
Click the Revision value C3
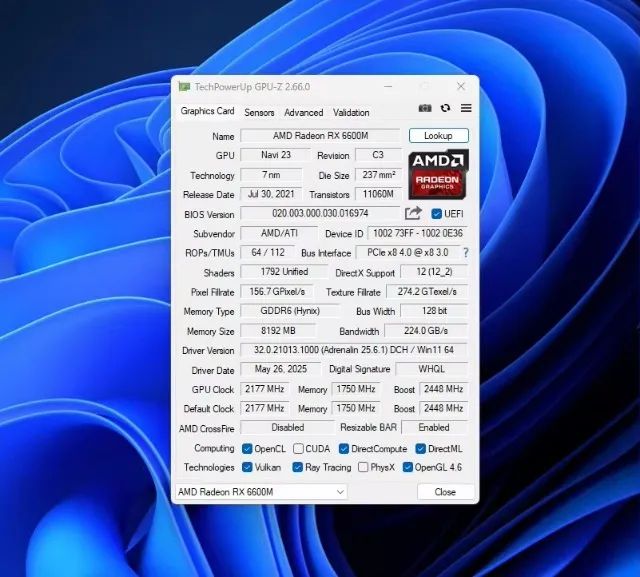[x=378, y=155]
